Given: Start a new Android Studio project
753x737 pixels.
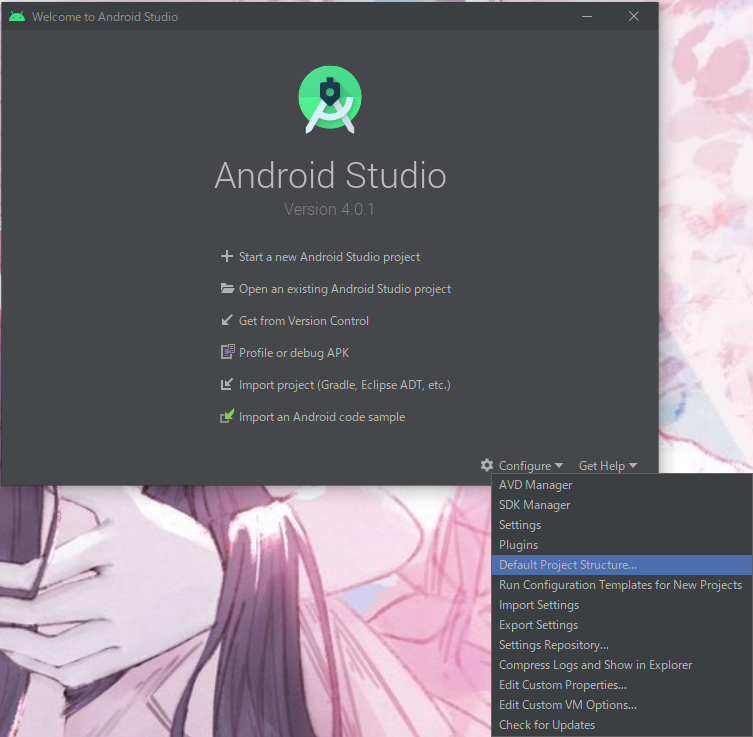Looking at the screenshot, I should [x=329, y=257].
